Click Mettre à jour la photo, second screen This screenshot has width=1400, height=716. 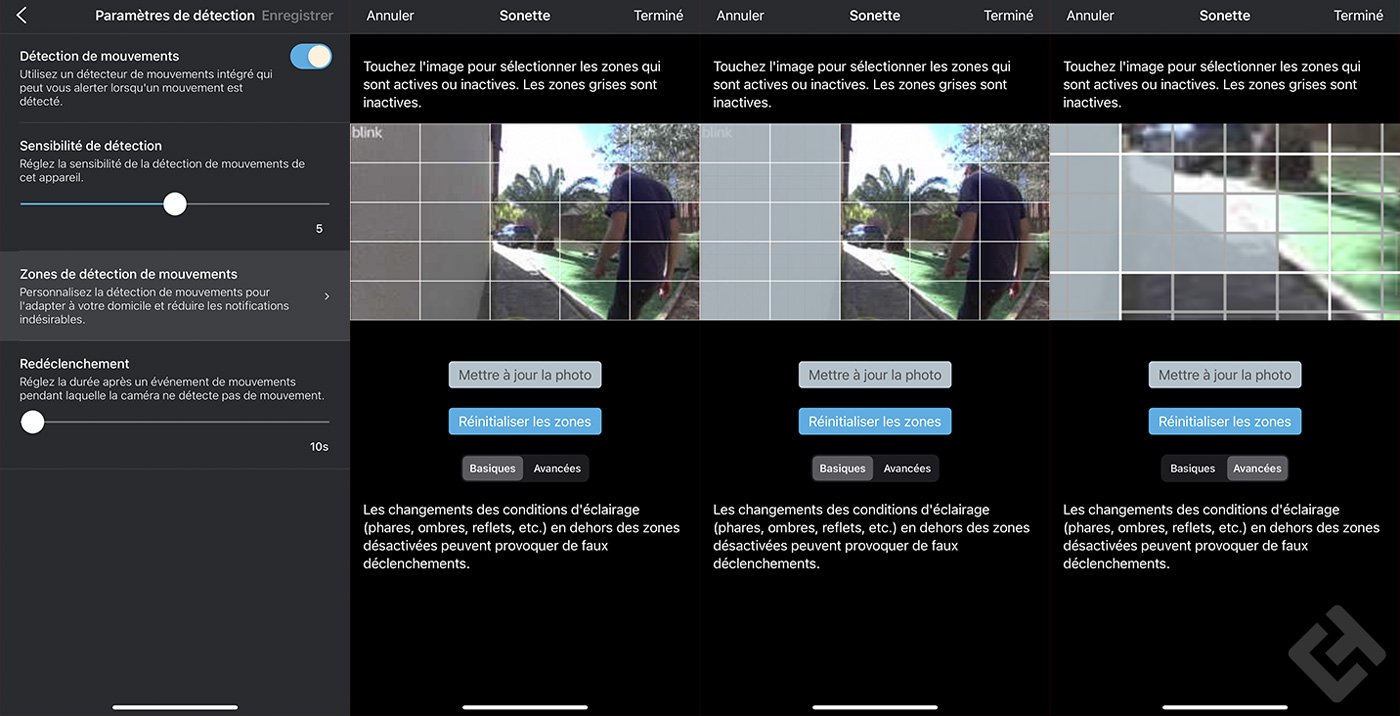pos(875,375)
